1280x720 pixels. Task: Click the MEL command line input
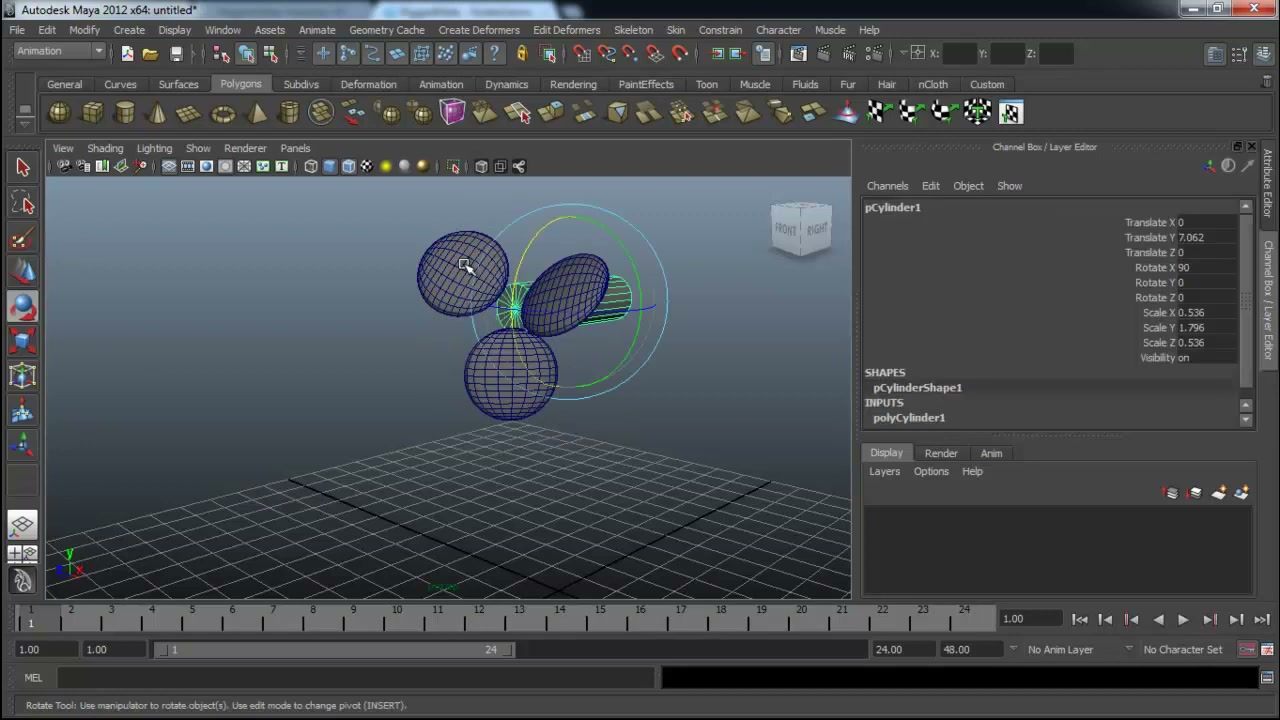pos(355,678)
